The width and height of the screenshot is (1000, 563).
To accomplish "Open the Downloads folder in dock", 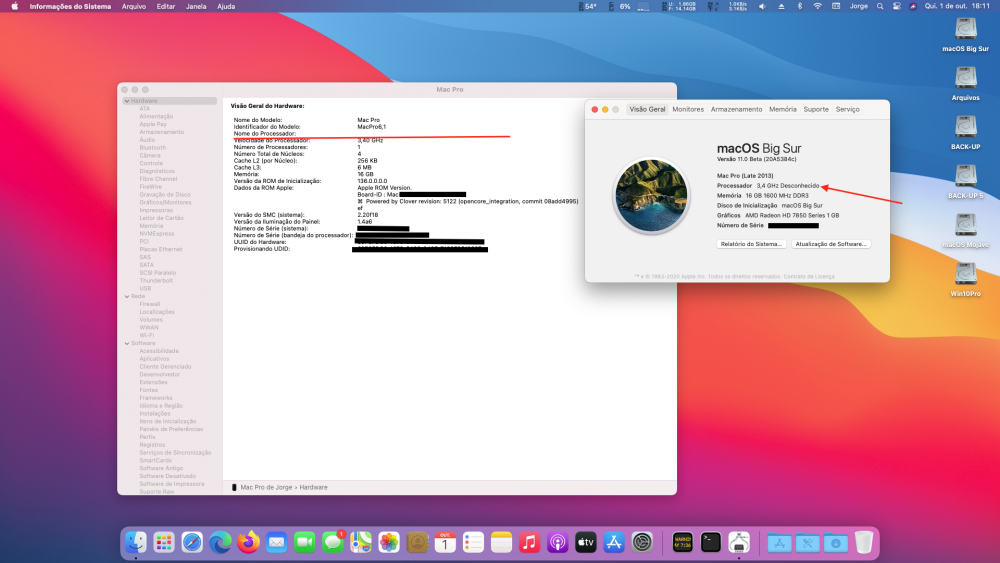I will tap(835, 543).
